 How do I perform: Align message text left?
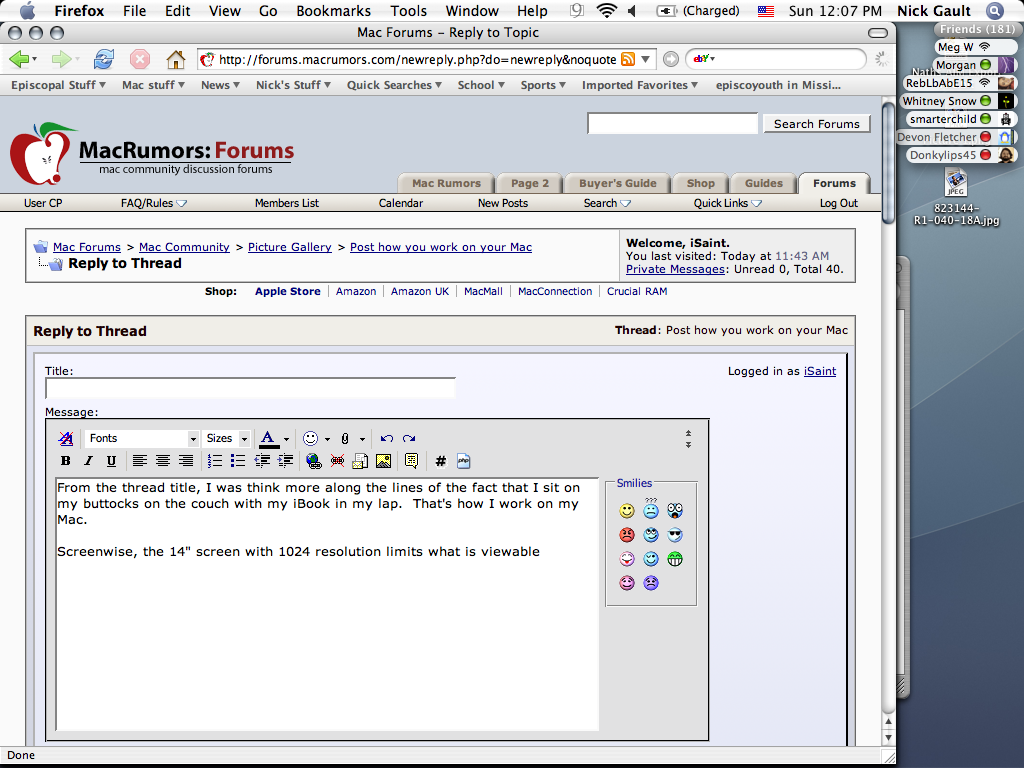(x=139, y=461)
